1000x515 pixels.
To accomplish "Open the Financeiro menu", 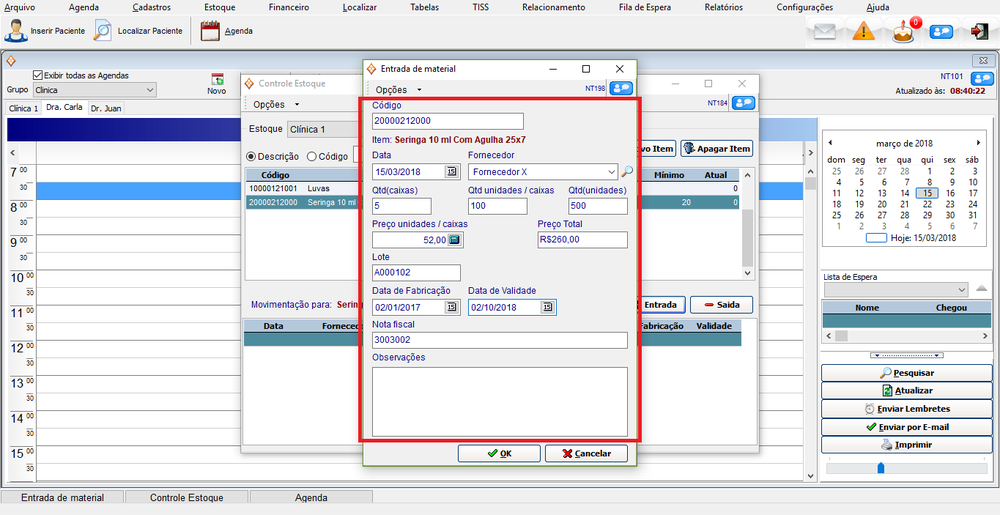I will pos(289,7).
